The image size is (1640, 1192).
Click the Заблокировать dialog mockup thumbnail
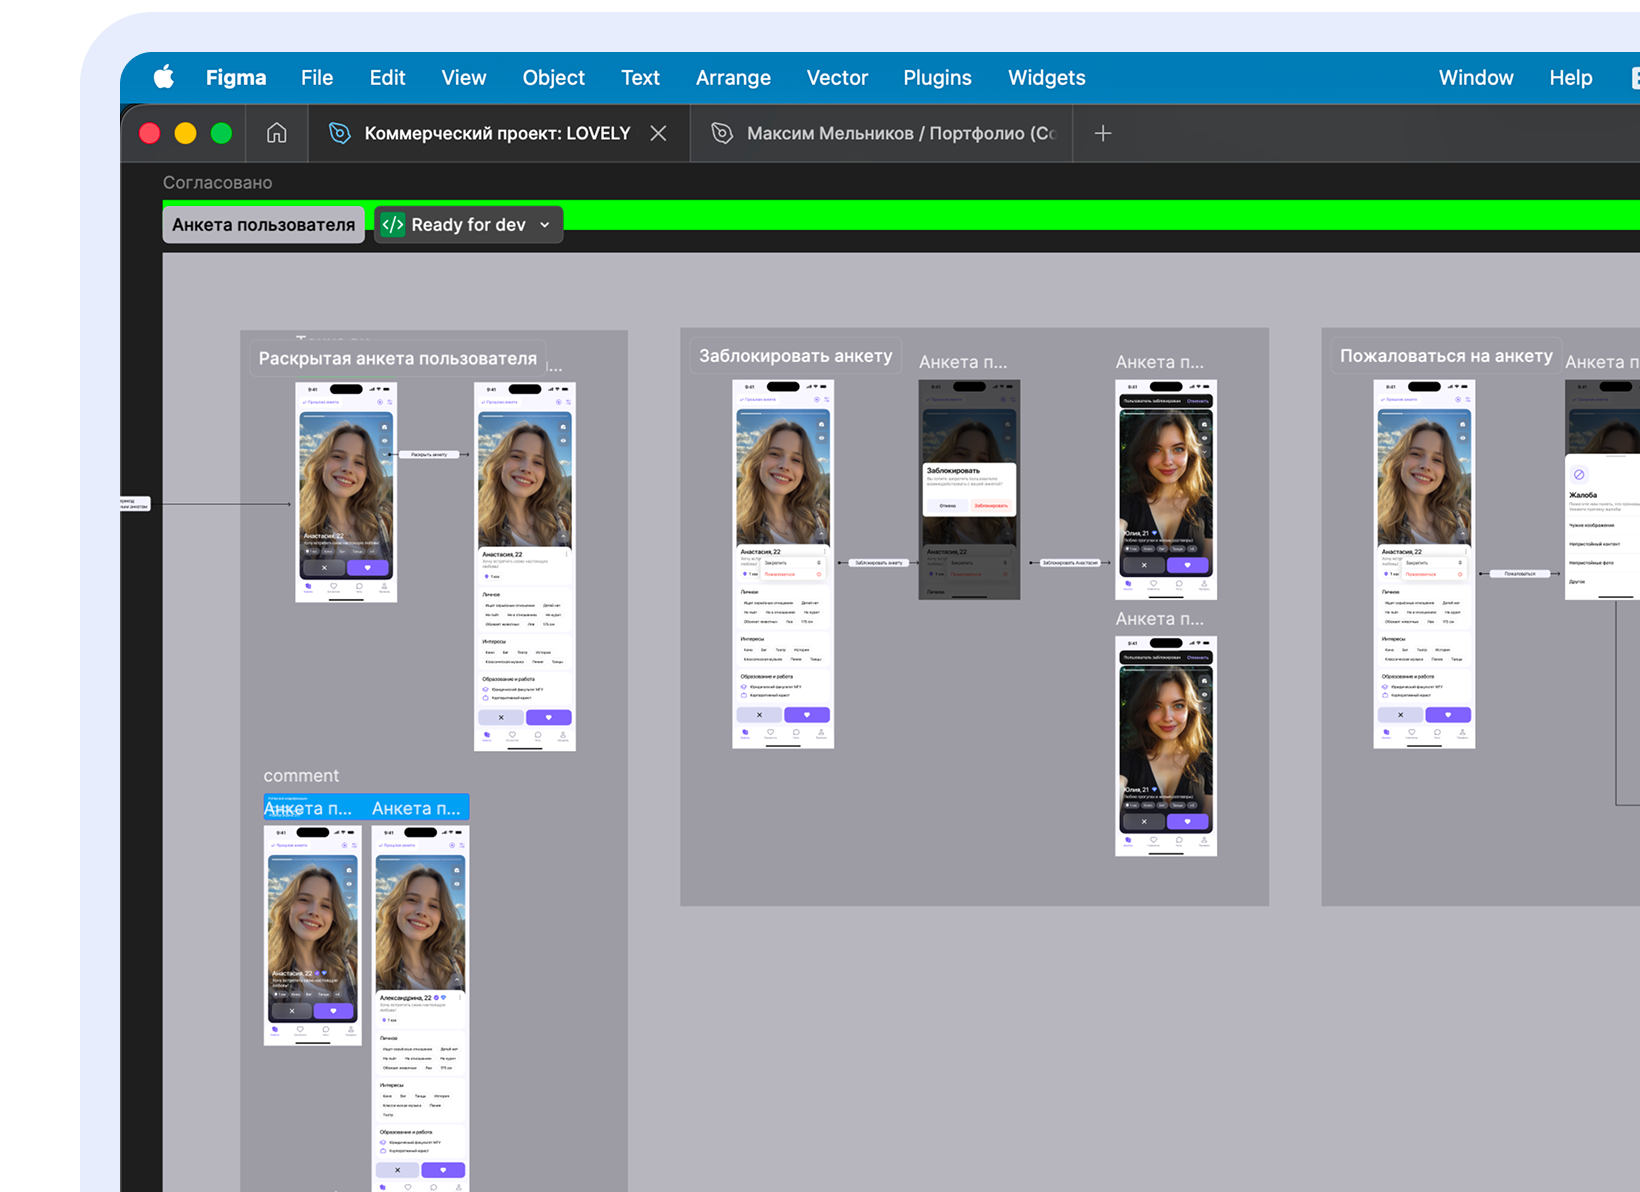(x=968, y=489)
